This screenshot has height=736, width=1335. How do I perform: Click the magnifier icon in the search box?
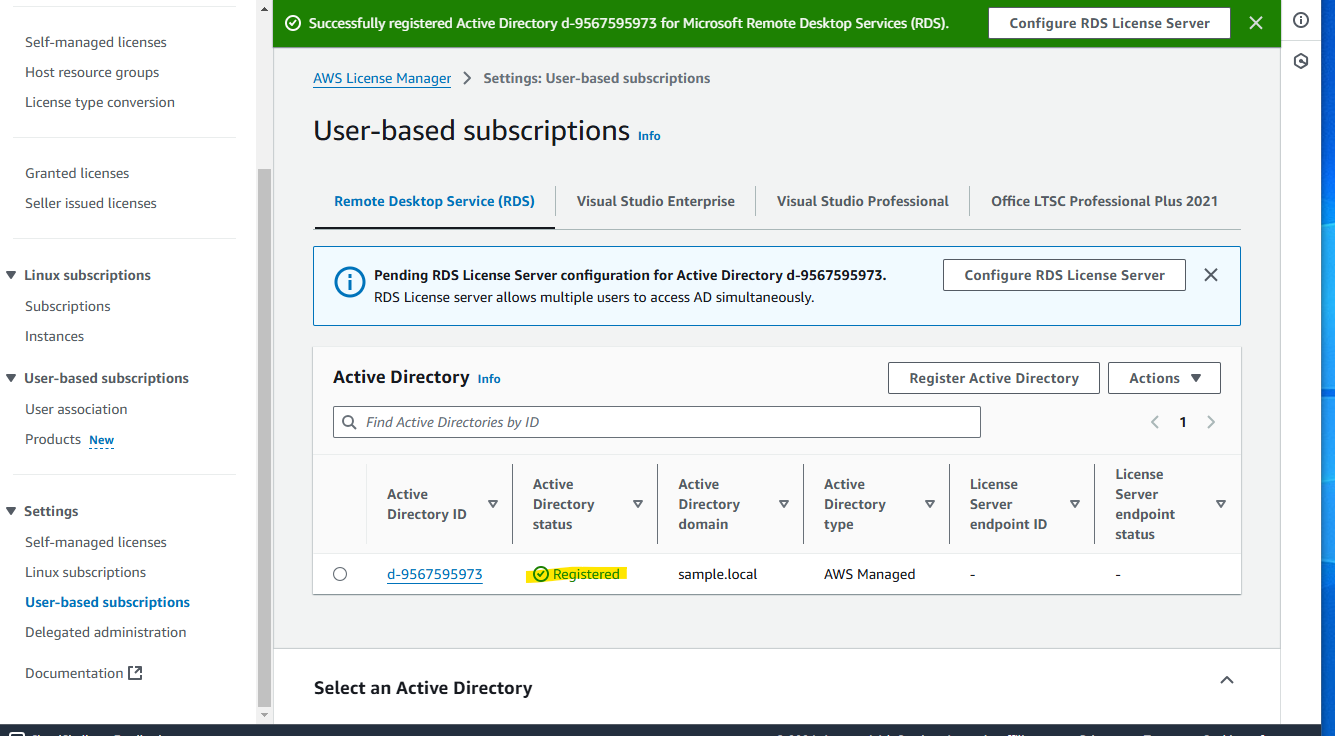(x=349, y=421)
